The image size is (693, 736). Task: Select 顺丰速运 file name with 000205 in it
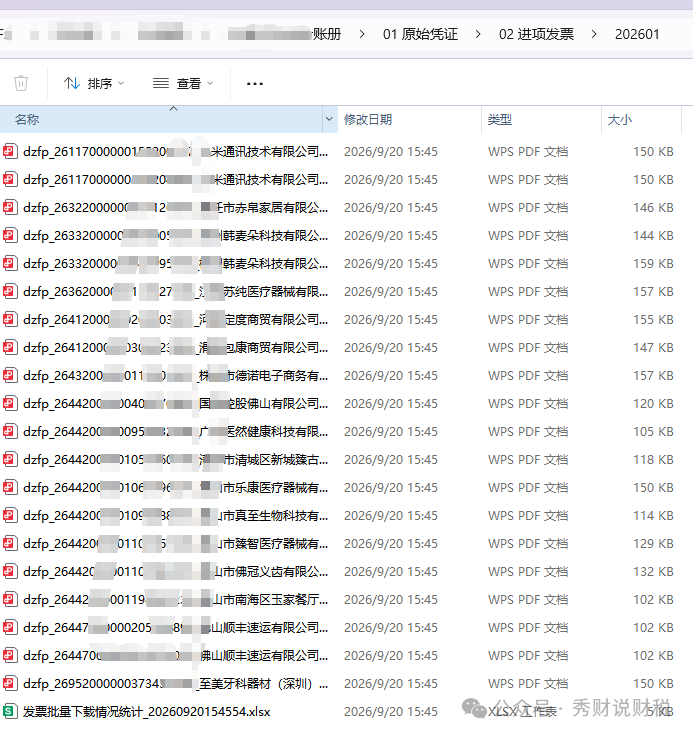point(176,628)
